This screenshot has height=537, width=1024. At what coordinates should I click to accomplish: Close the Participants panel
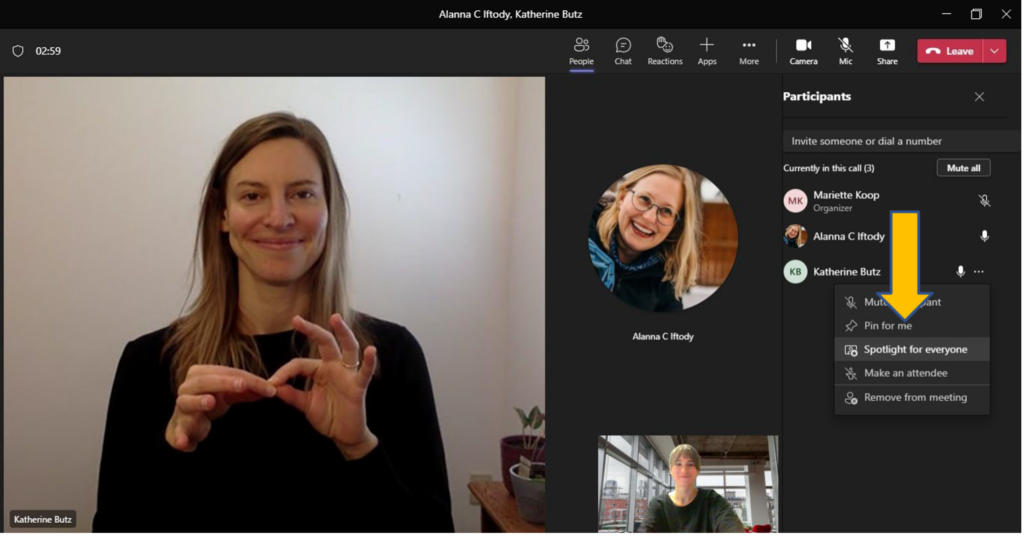tap(979, 97)
